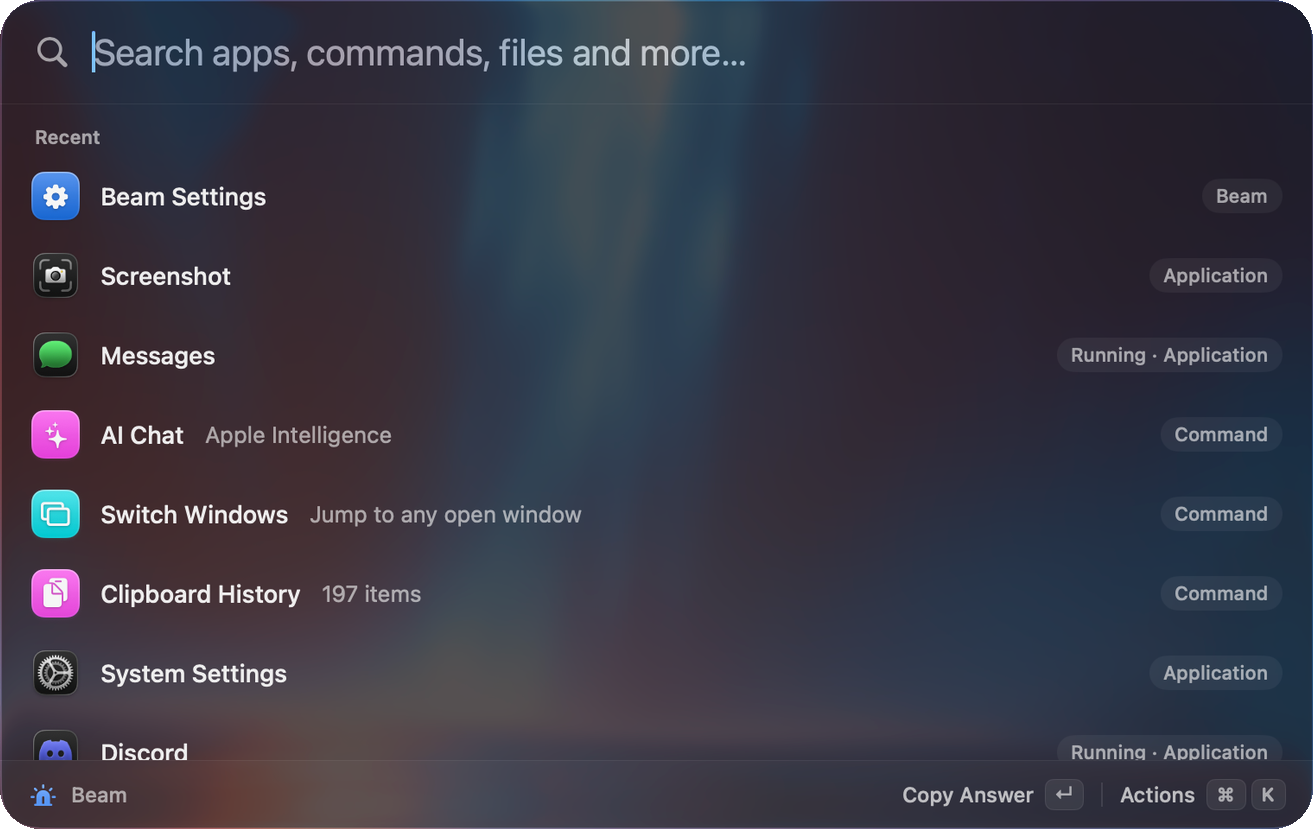Select the Screenshot row title

pos(166,277)
